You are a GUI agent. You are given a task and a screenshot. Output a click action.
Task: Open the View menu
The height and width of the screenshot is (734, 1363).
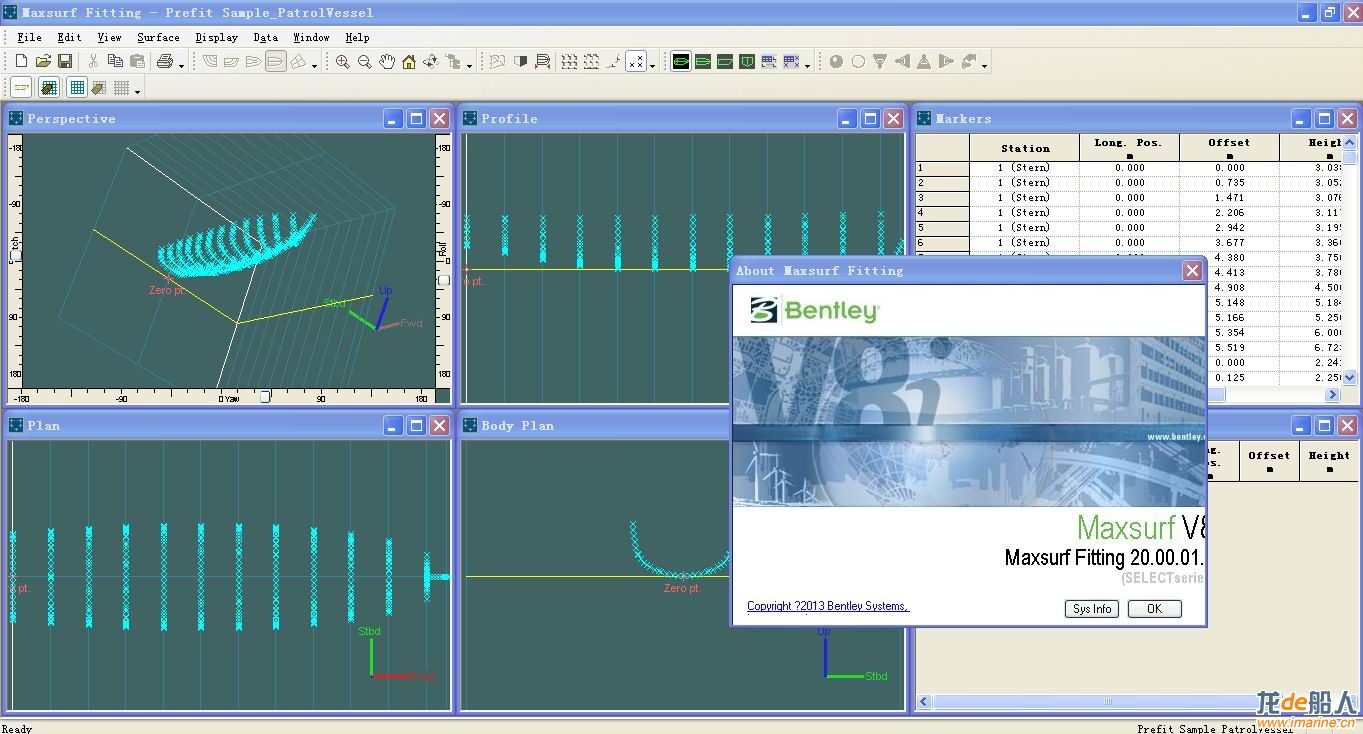tap(109, 37)
